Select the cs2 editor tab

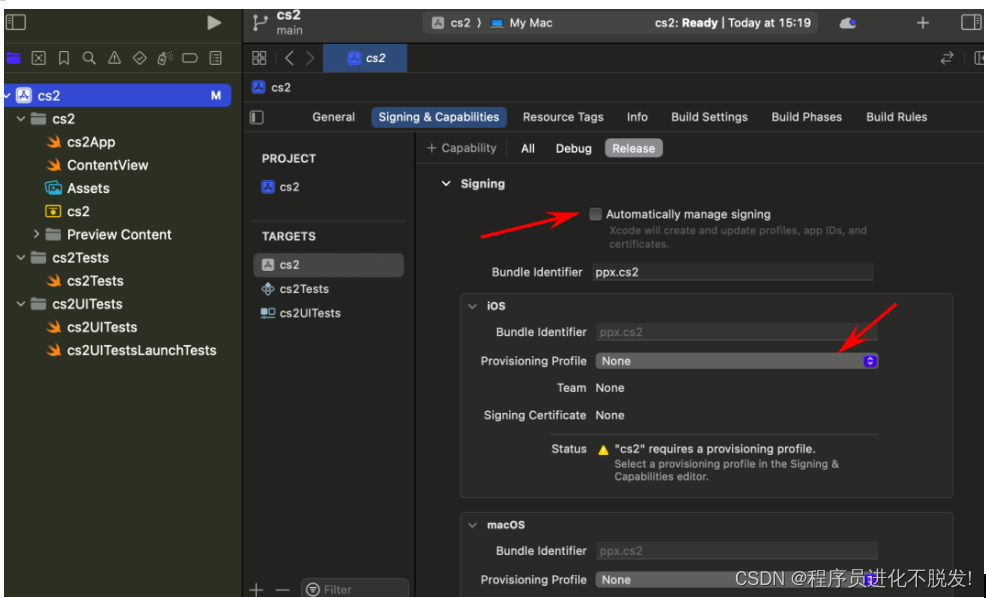[x=365, y=58]
